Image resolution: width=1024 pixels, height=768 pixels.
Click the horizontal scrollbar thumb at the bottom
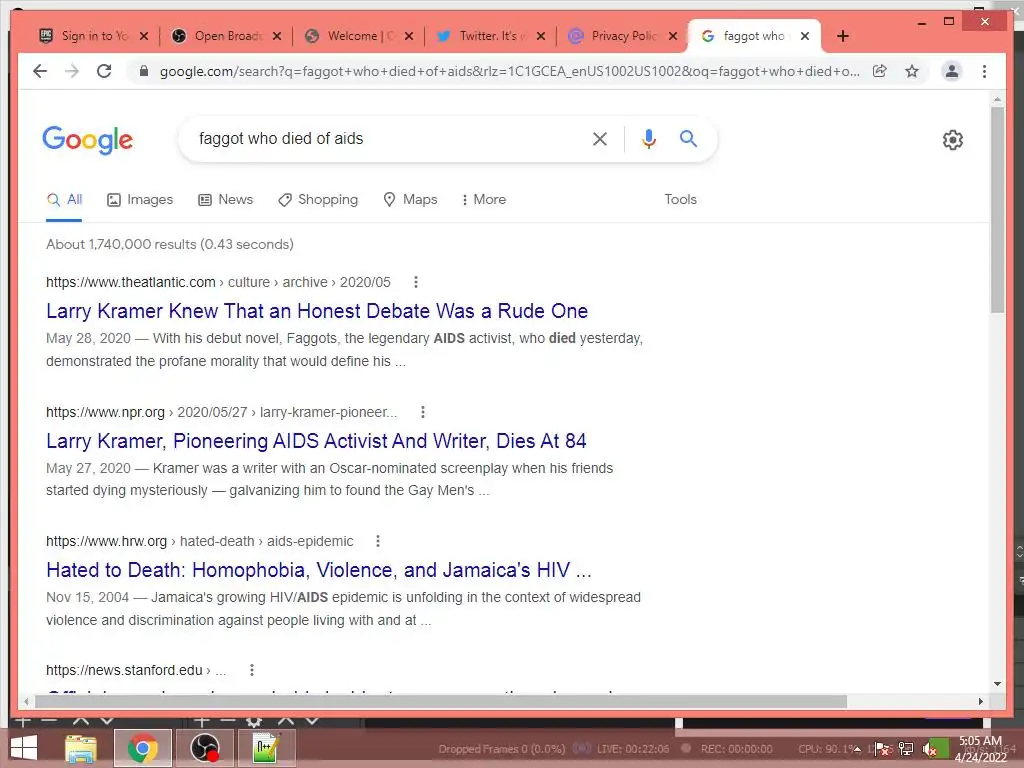(441, 701)
